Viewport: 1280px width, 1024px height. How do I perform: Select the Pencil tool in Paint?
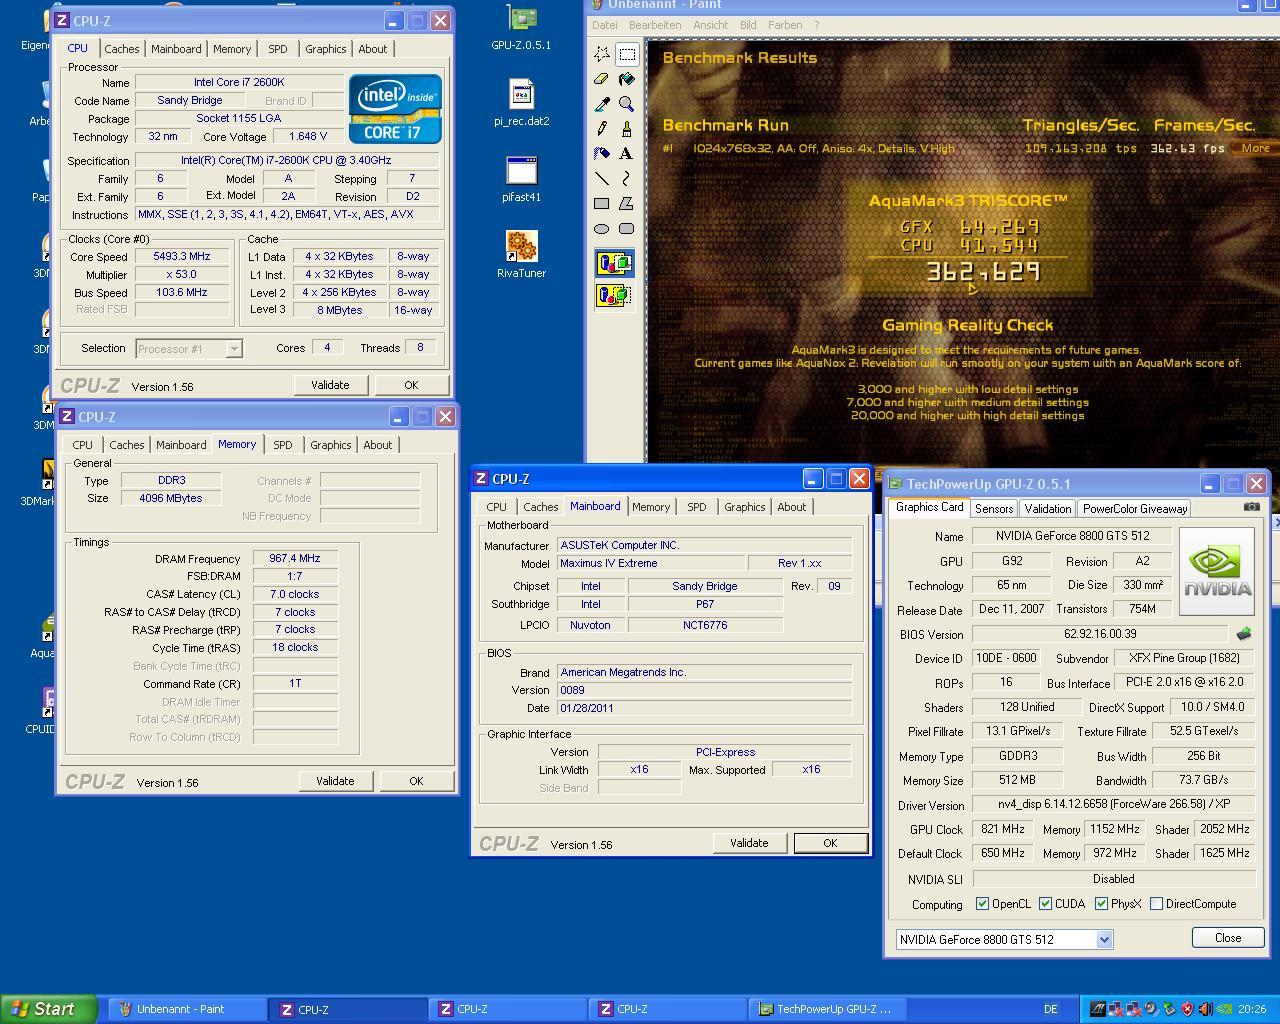pyautogui.click(x=602, y=129)
